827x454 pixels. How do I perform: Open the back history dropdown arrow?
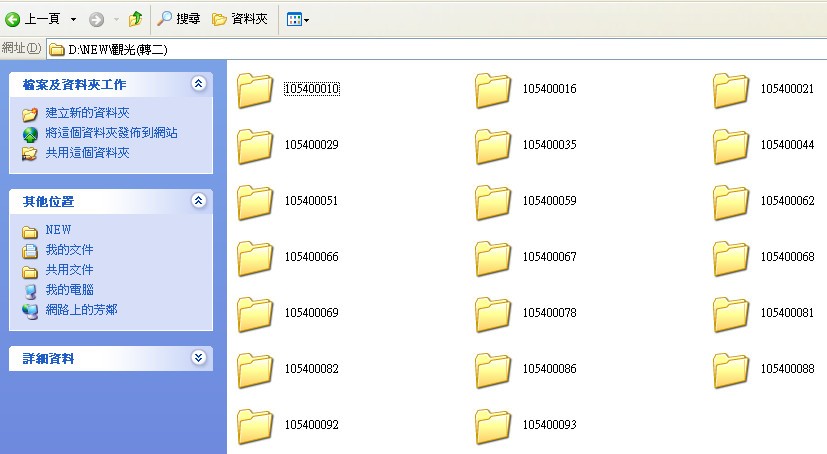click(x=73, y=20)
